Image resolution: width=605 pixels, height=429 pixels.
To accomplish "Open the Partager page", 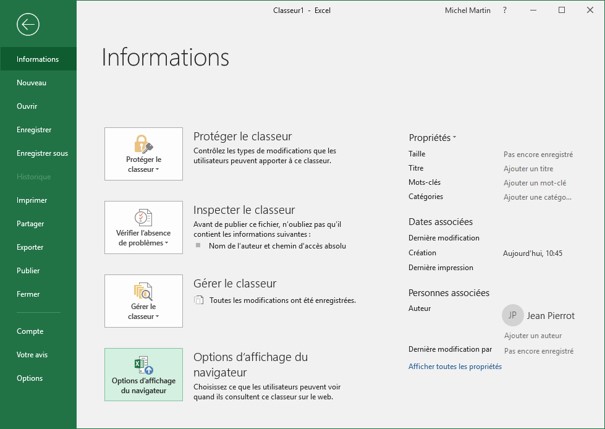I will tap(30, 224).
